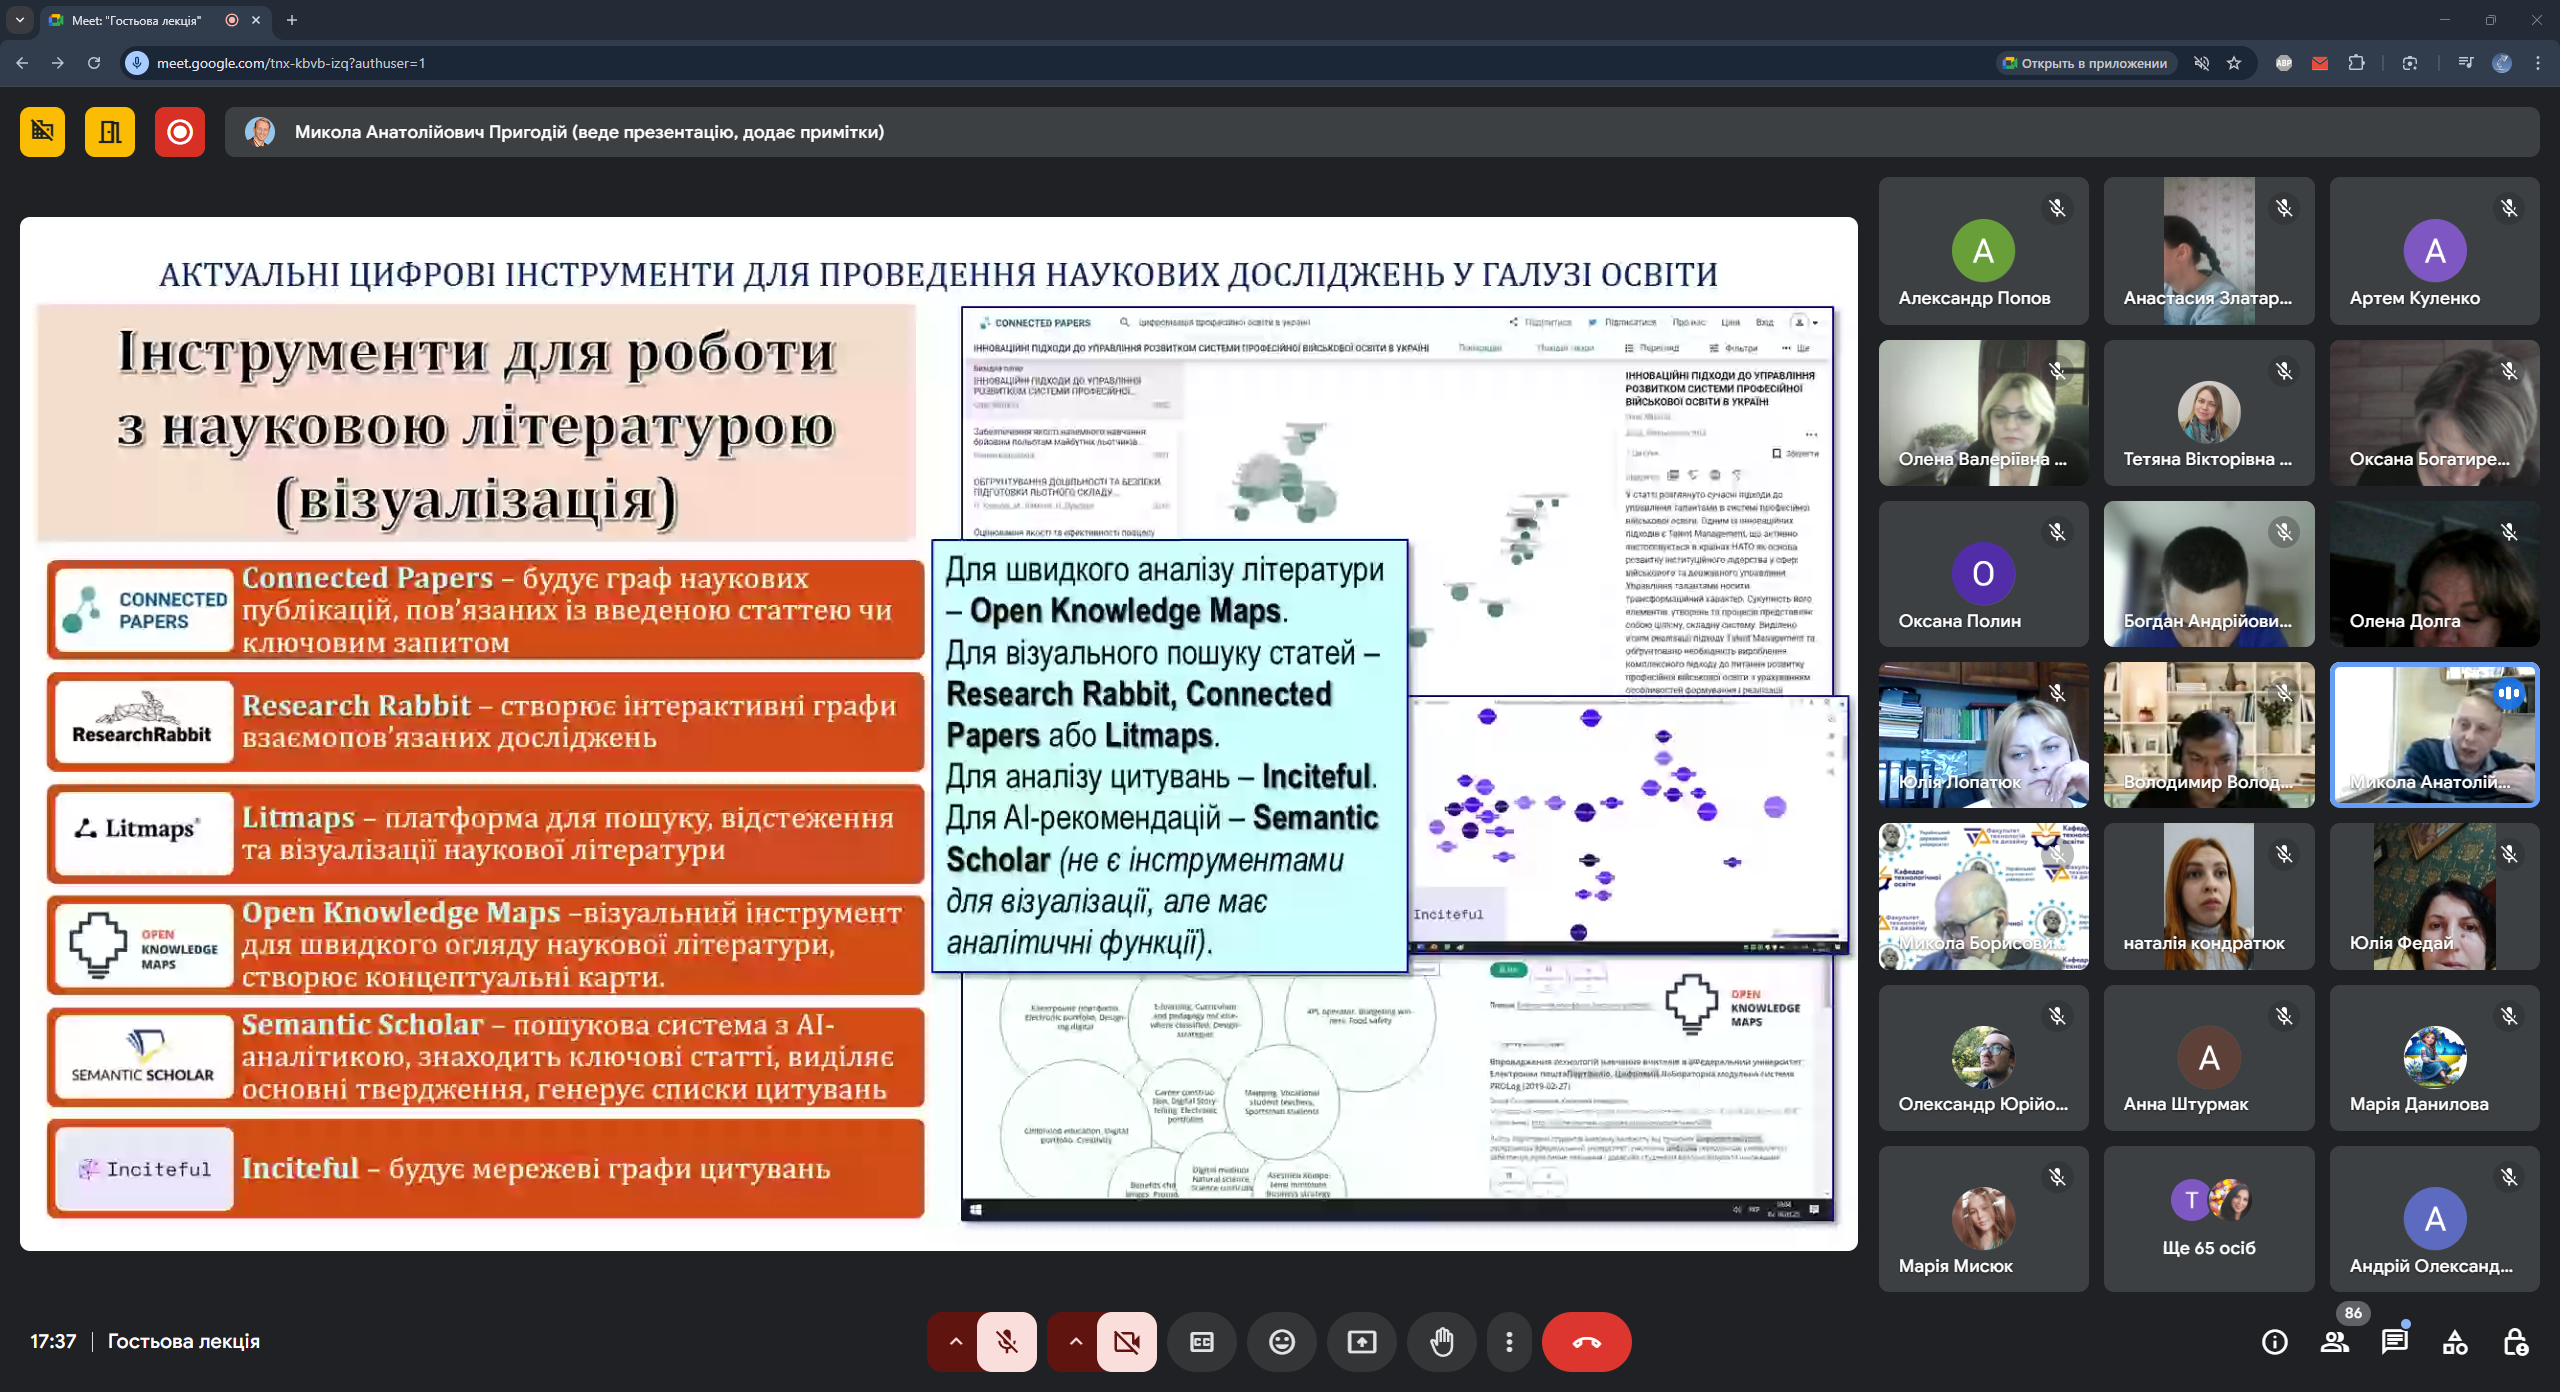The image size is (2560, 1392).
Task: Open the Chrome profile avatar
Action: pos(2502,63)
